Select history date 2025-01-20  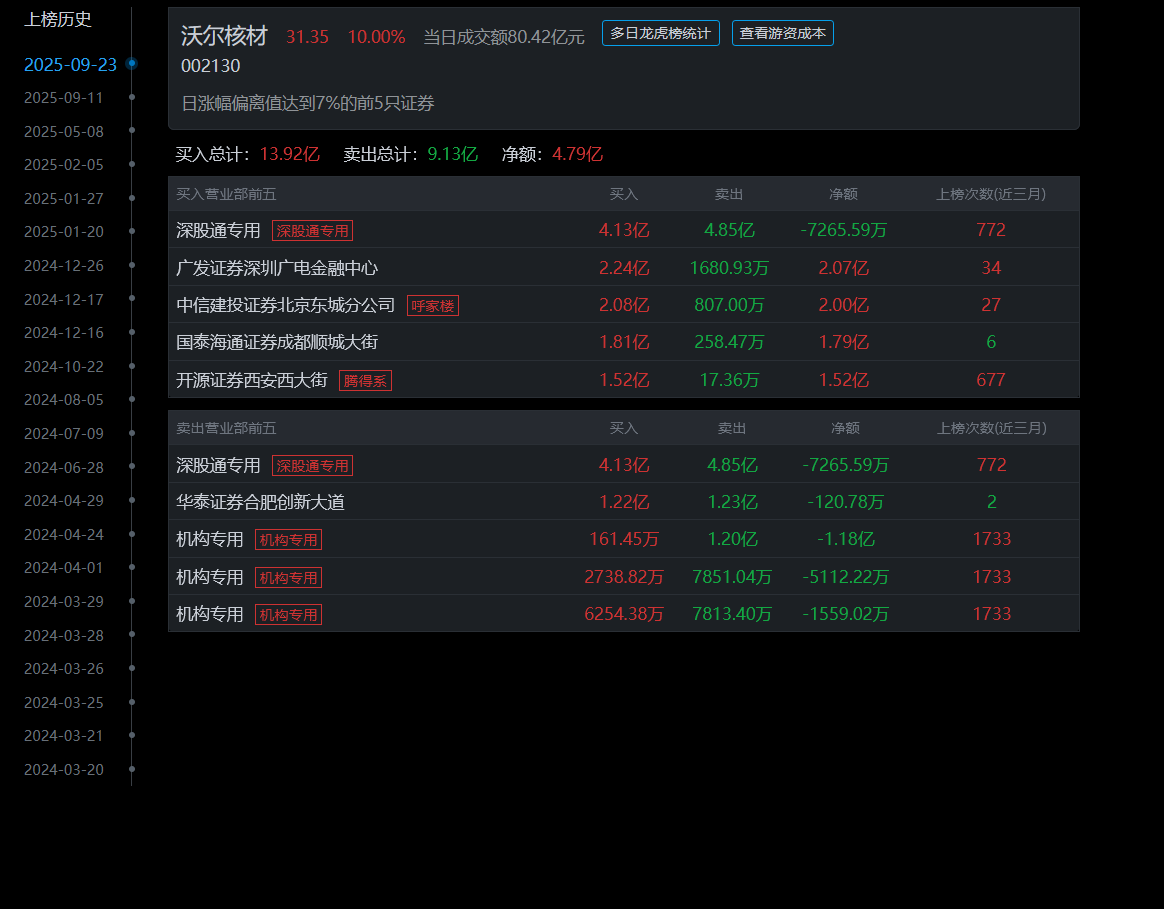click(x=64, y=232)
